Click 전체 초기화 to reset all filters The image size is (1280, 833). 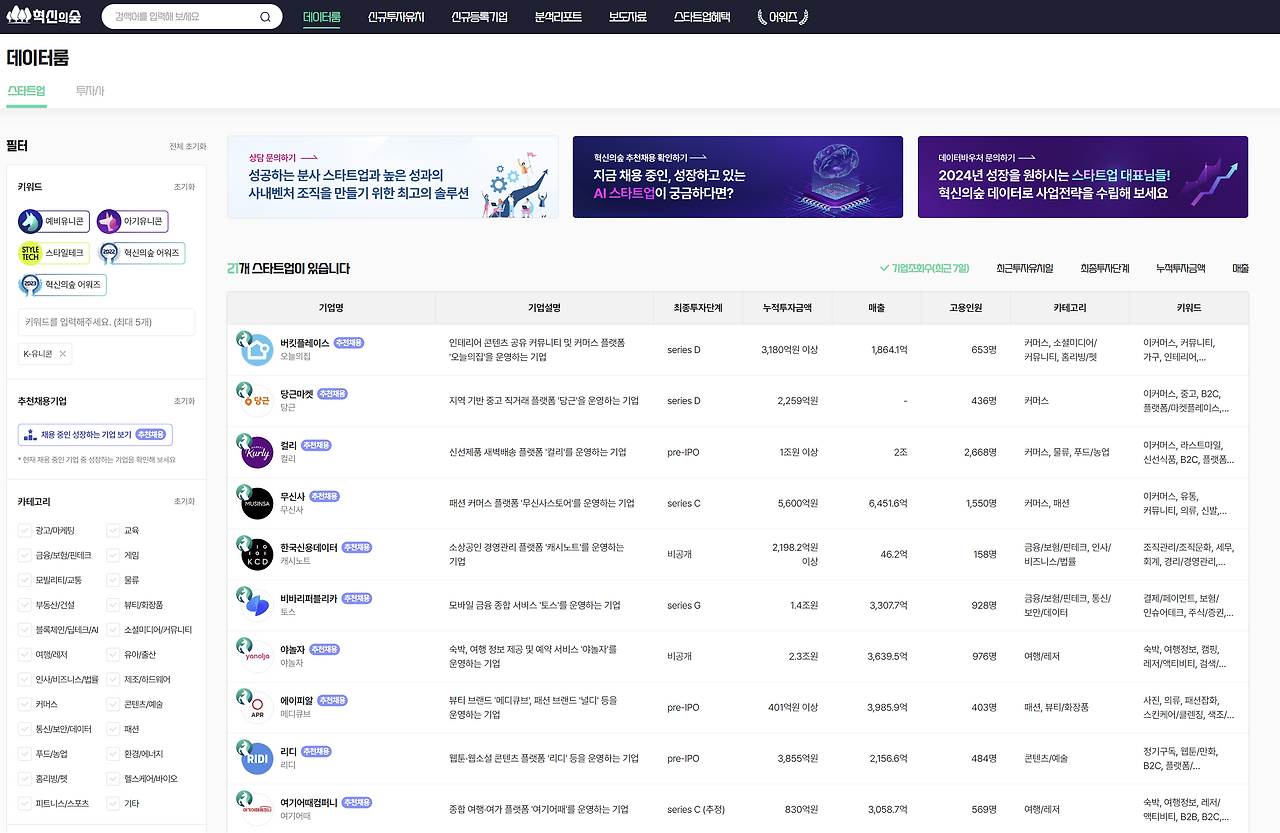tap(188, 147)
